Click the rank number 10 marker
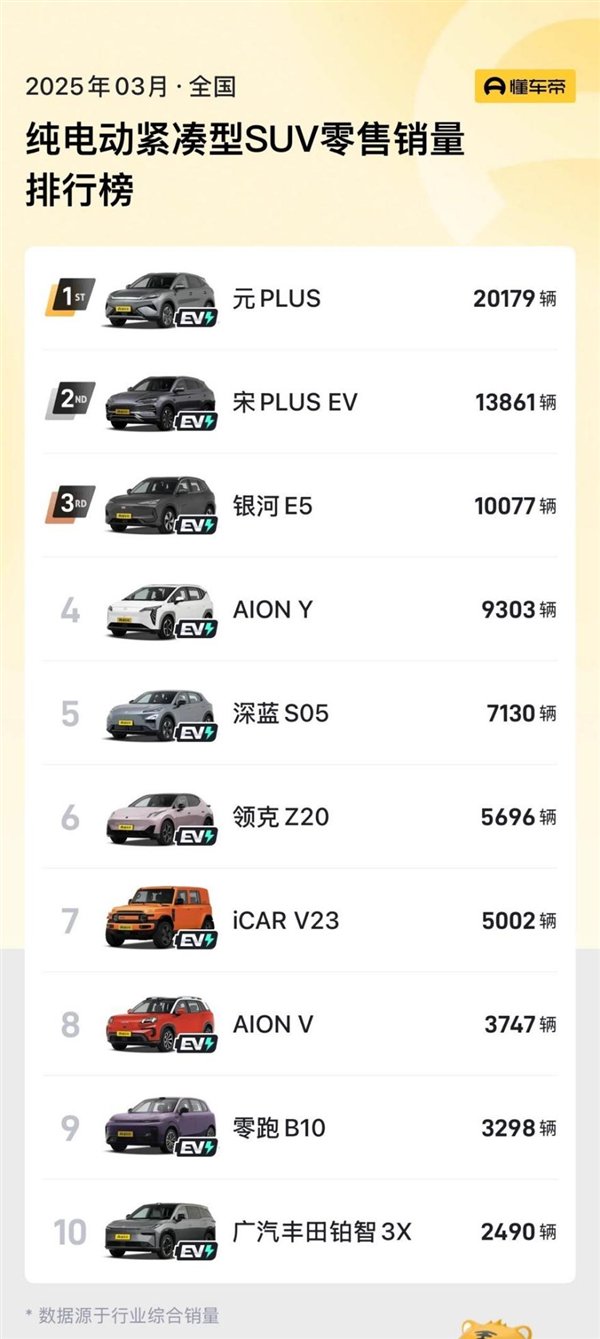The image size is (600, 1339). point(70,1232)
